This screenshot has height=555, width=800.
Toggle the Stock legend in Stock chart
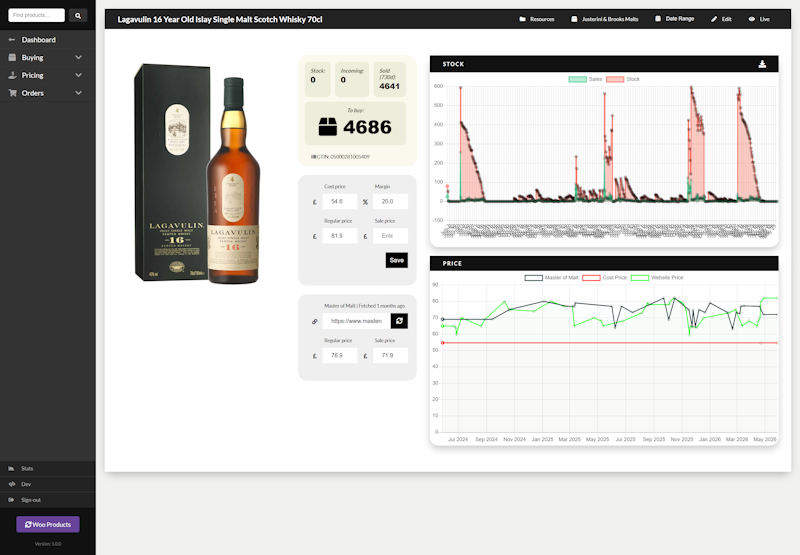pyautogui.click(x=623, y=79)
